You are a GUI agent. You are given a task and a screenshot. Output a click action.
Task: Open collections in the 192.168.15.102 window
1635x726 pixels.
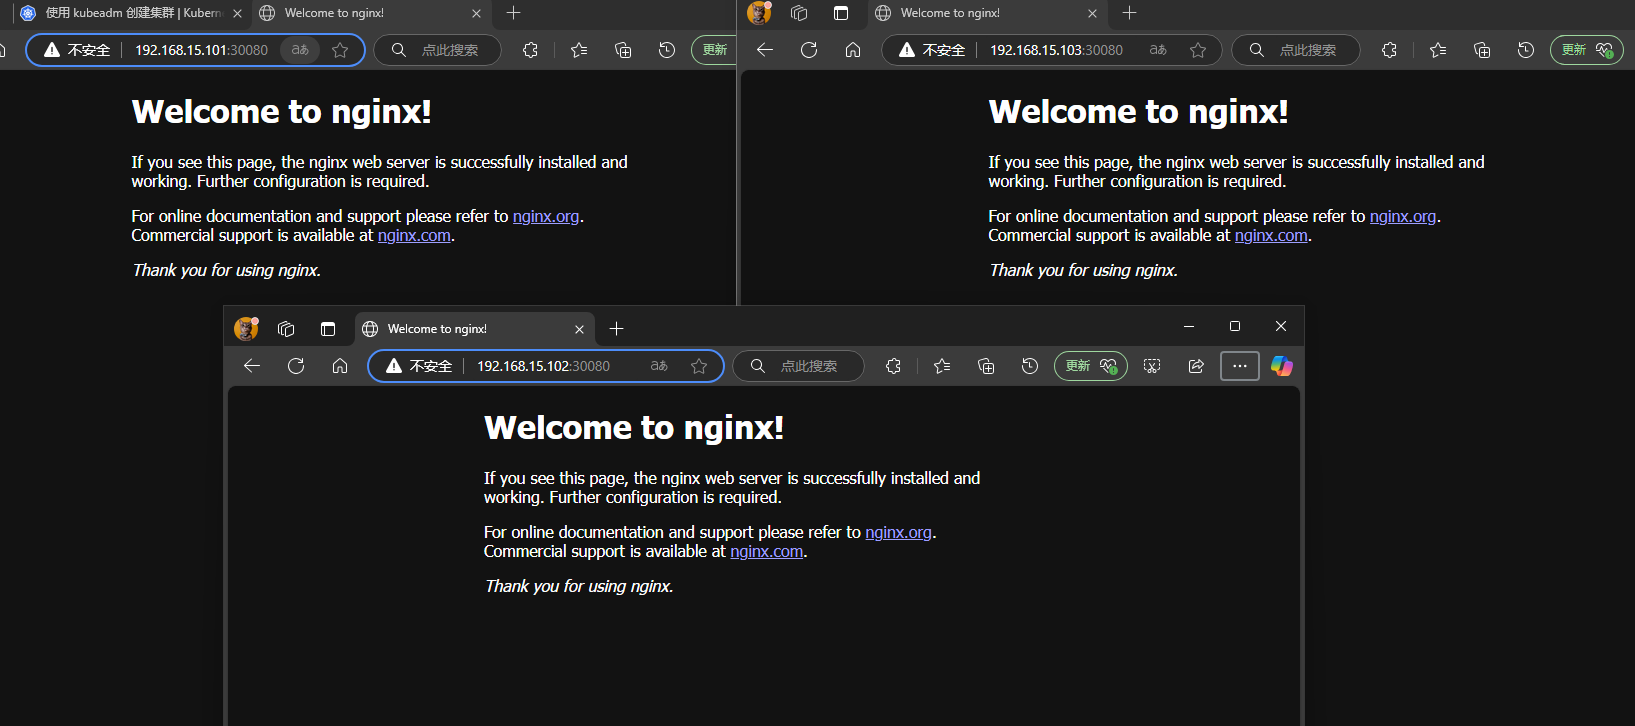(986, 366)
